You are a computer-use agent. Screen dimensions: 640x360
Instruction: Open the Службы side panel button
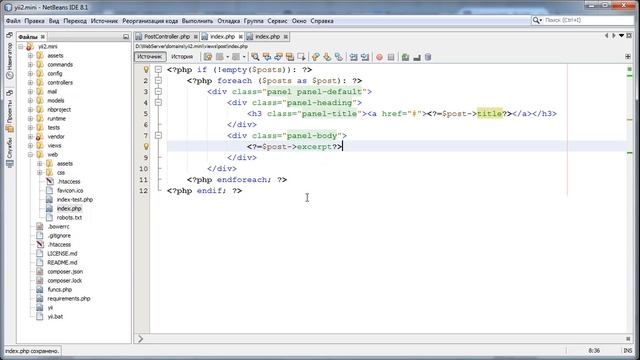pos(10,153)
